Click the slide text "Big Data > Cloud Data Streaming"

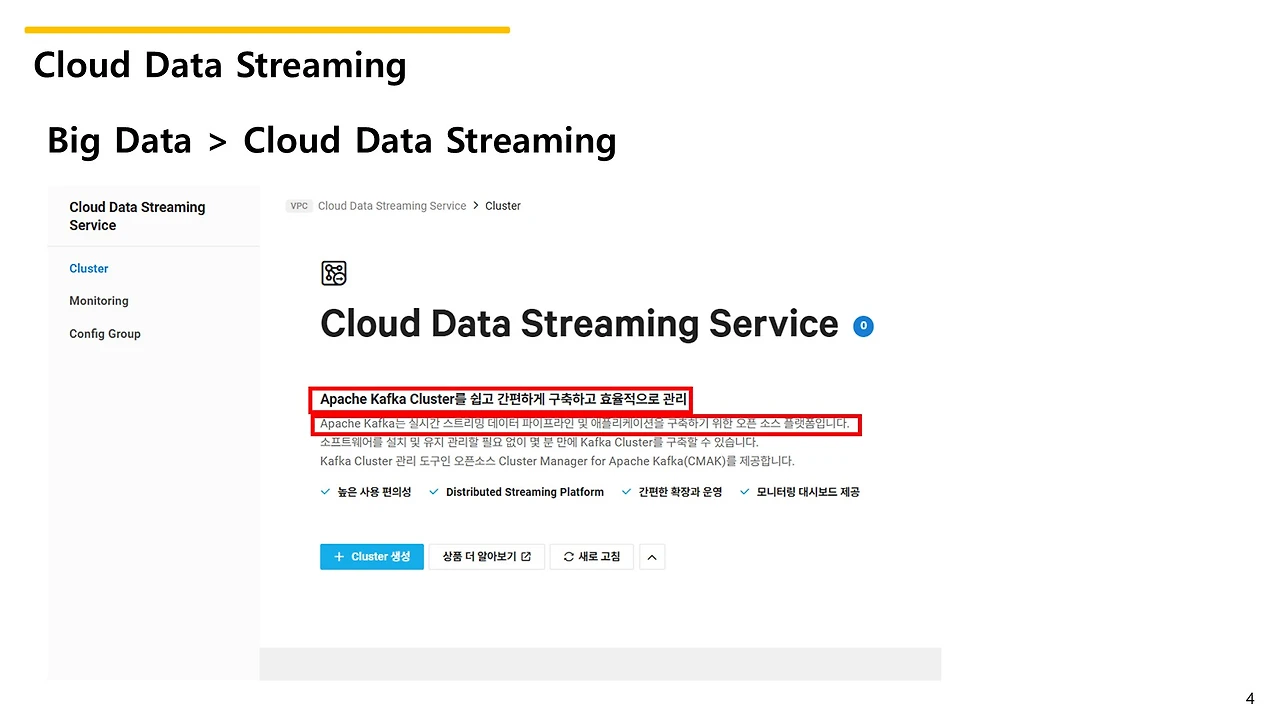pyautogui.click(x=331, y=141)
